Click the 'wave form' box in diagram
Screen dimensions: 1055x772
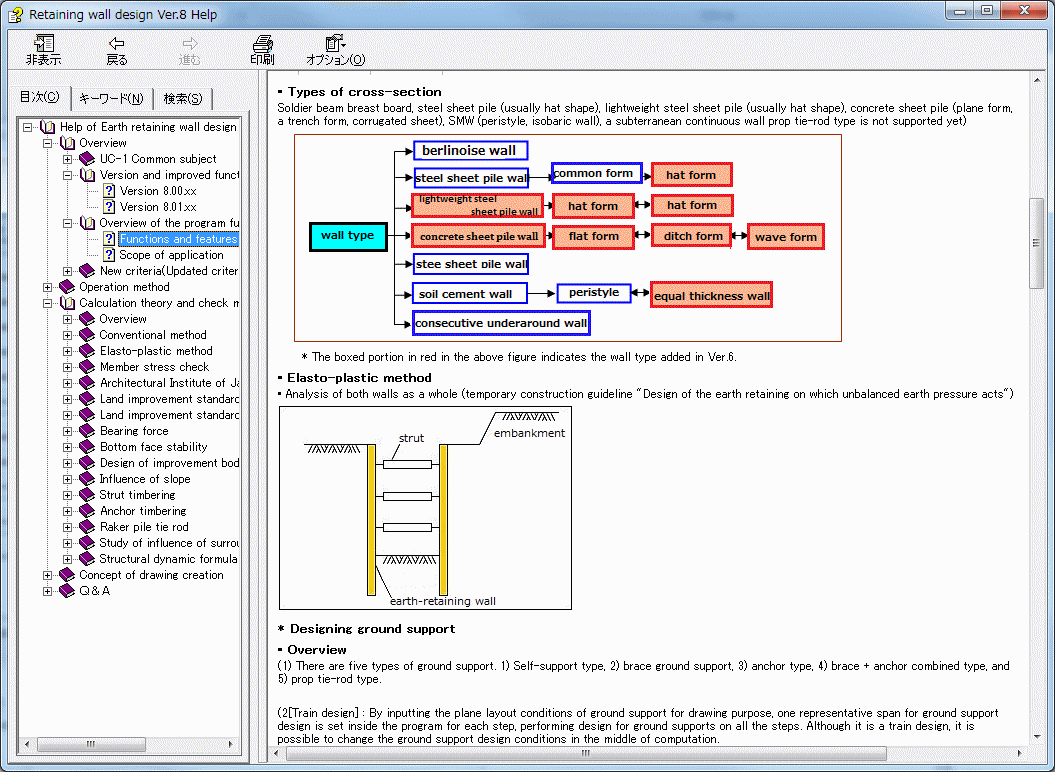pos(786,237)
